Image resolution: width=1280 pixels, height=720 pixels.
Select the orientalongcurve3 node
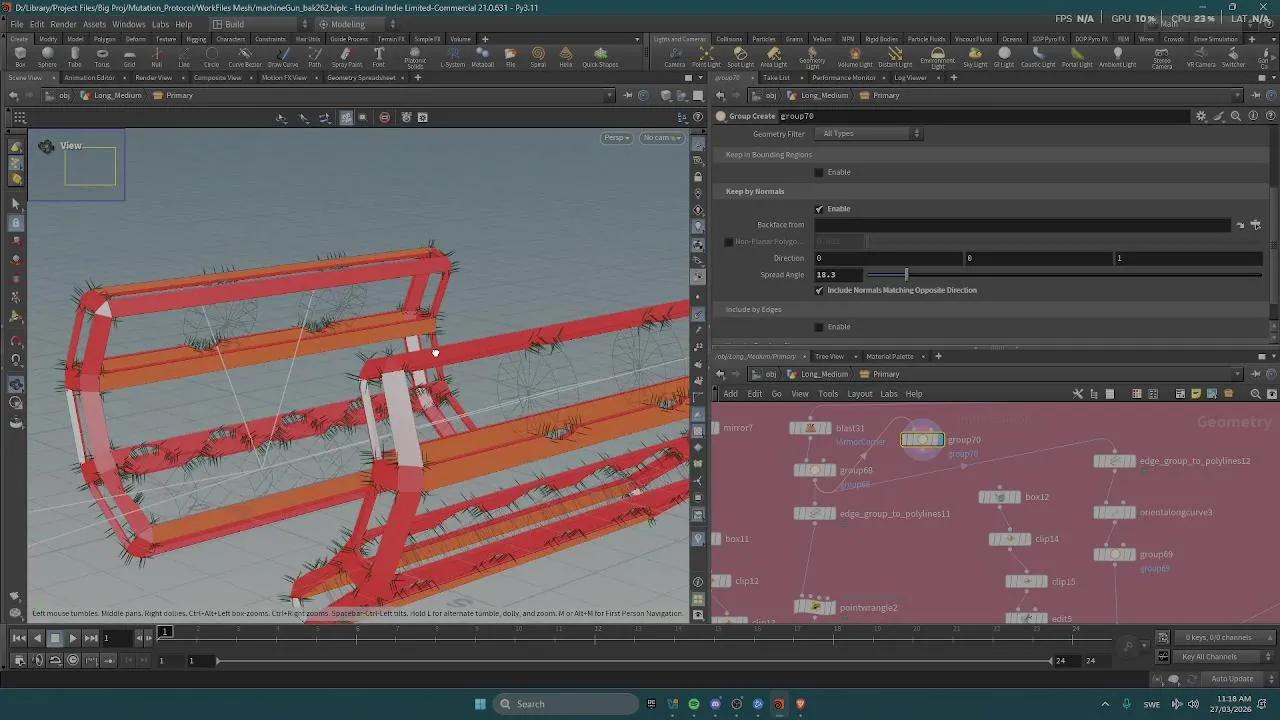1115,512
